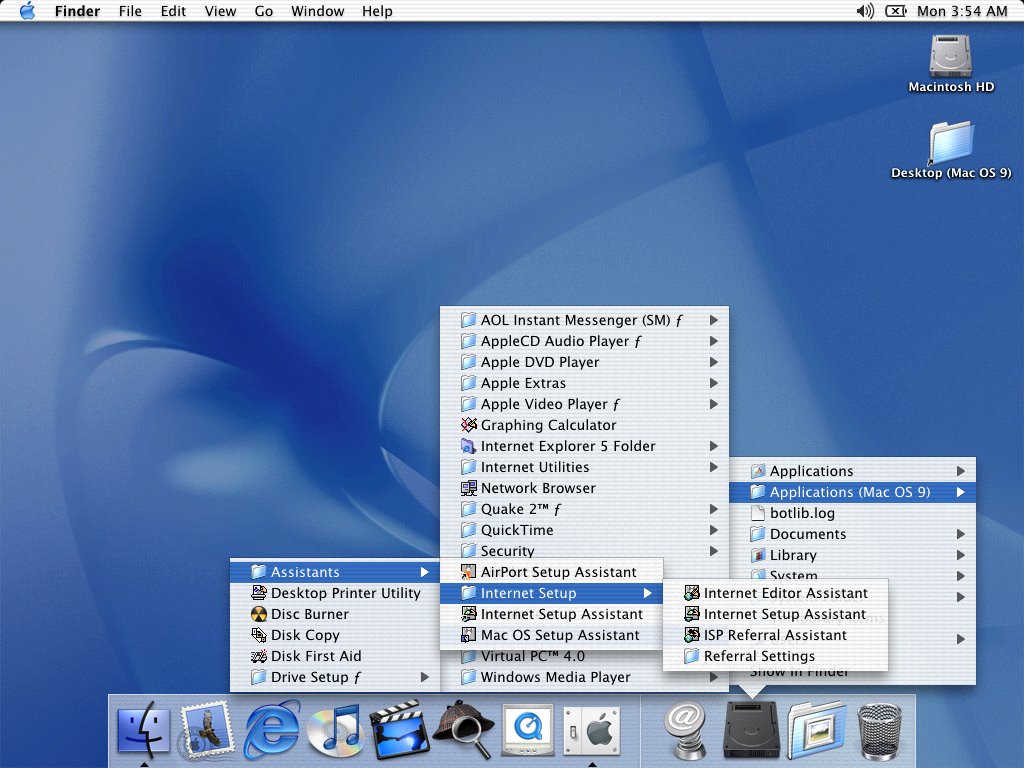Open the picture folder icon in the Dock
The width and height of the screenshot is (1024, 768).
815,729
